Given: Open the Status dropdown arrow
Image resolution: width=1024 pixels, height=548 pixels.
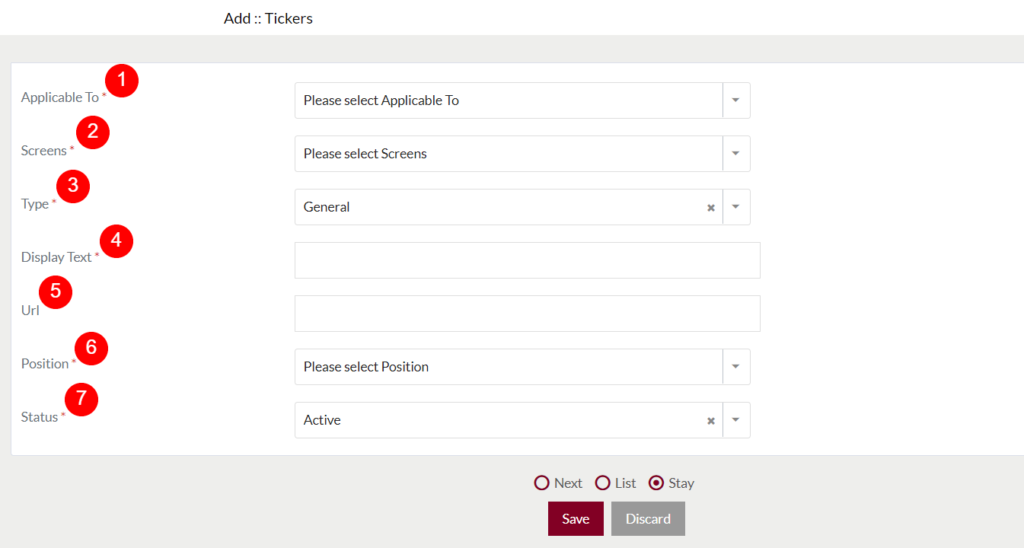Looking at the screenshot, I should 736,420.
